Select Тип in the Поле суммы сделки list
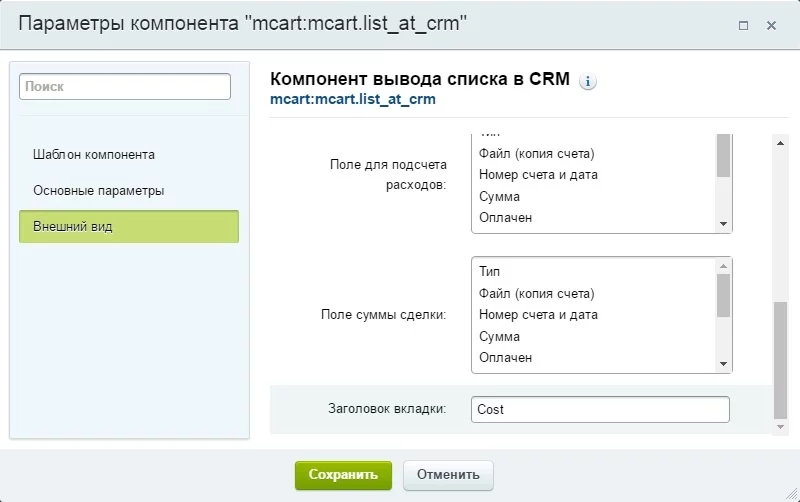This screenshot has width=800, height=502. 489,272
